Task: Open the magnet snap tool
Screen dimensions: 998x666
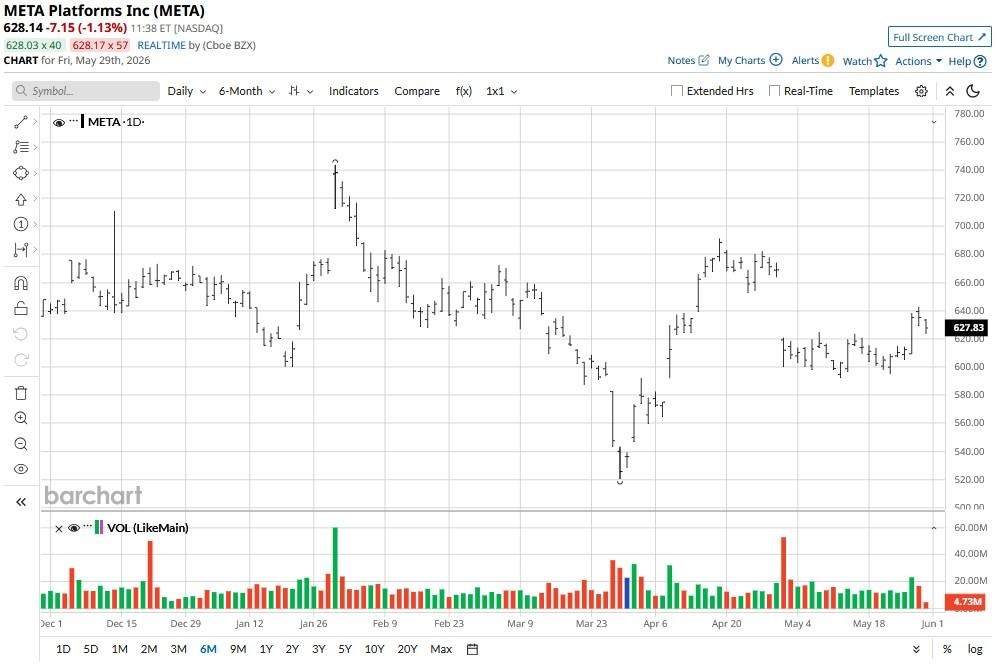Action: click(20, 283)
